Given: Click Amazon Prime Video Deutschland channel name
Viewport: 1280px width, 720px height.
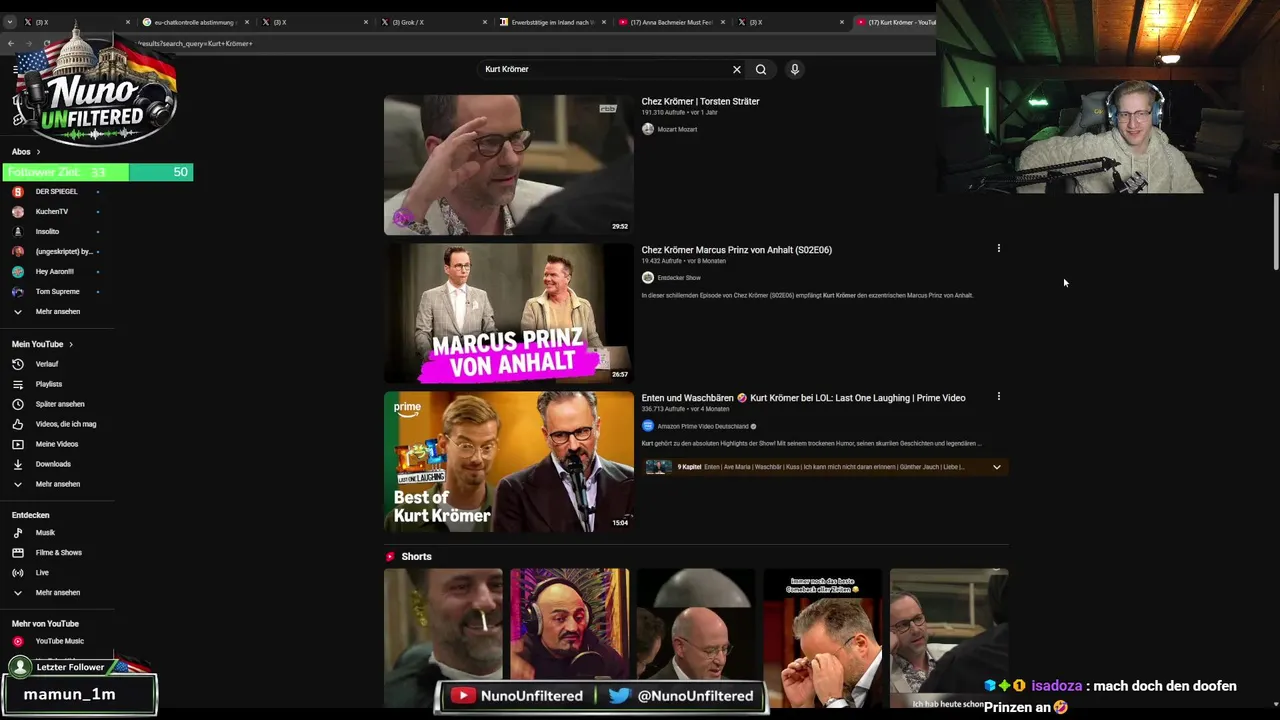Looking at the screenshot, I should click(x=703, y=427).
